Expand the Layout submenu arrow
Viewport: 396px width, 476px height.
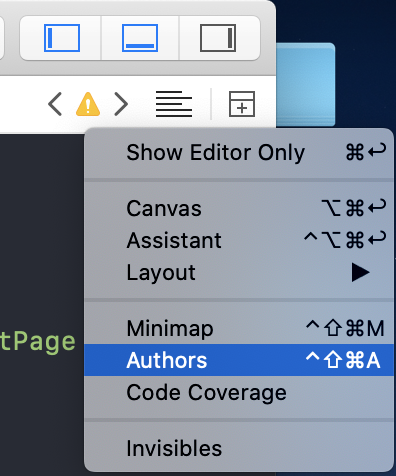[360, 272]
